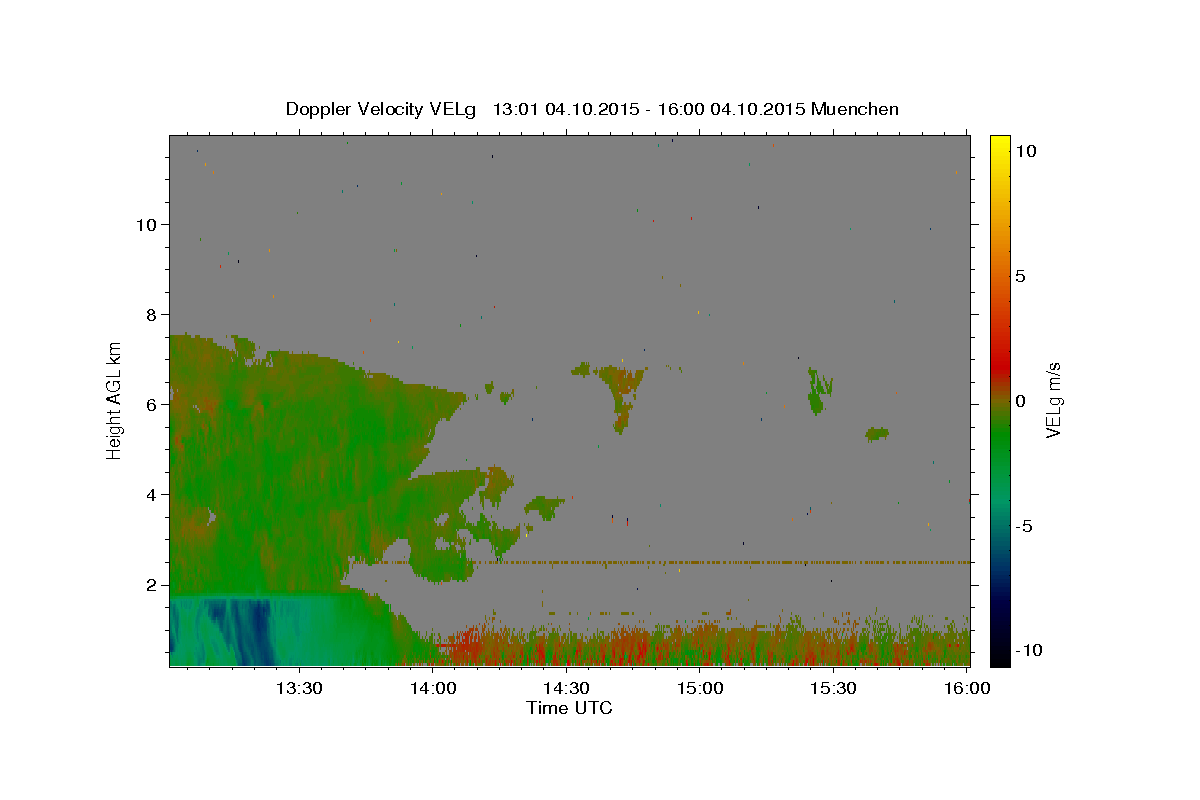Click the height axis label '10'
This screenshot has width=1200, height=800.
tap(145, 224)
